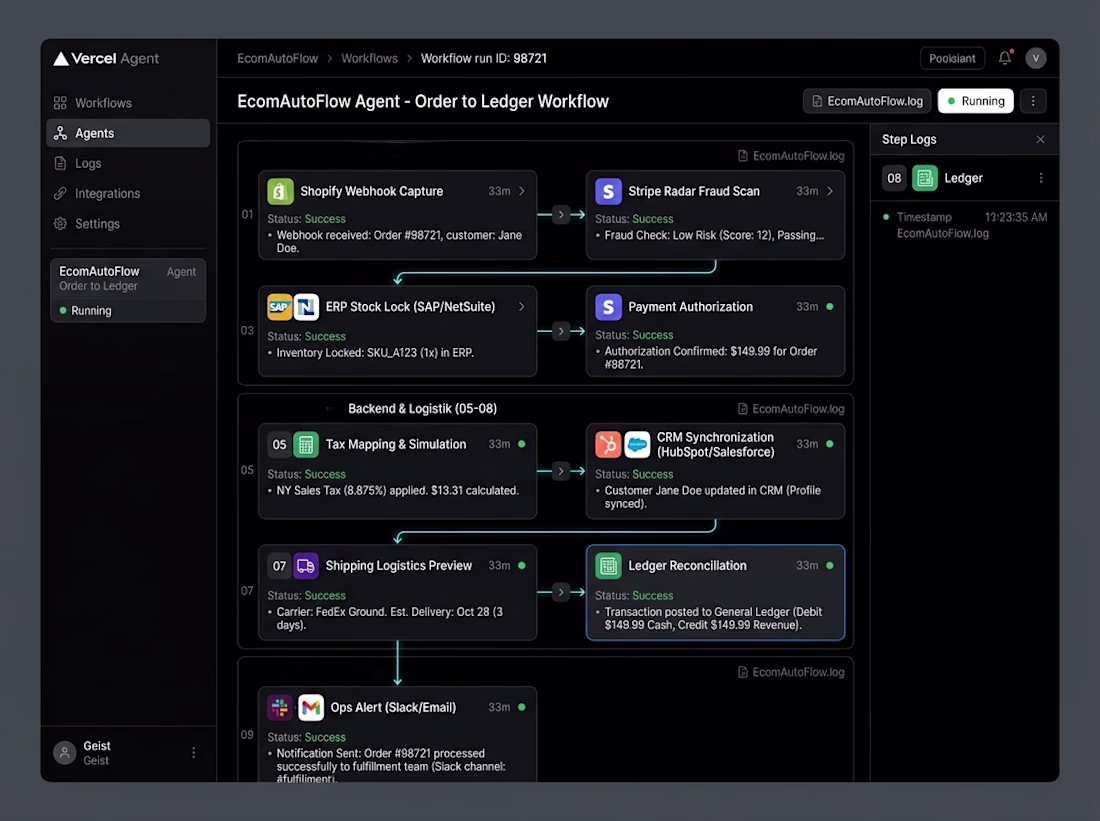Screen dimensions: 1100x821
Task: Open EcomAutoFlow.log link in Backend & Logistik group
Action: pyautogui.click(x=791, y=408)
